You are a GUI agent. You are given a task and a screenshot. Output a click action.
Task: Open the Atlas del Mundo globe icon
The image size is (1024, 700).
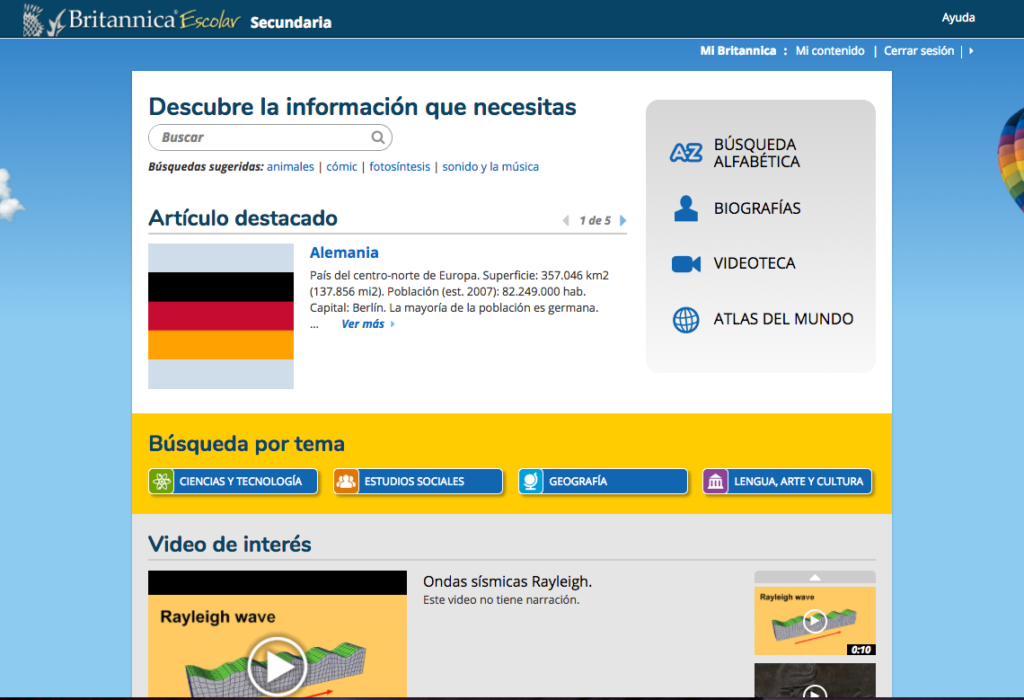[x=684, y=320]
